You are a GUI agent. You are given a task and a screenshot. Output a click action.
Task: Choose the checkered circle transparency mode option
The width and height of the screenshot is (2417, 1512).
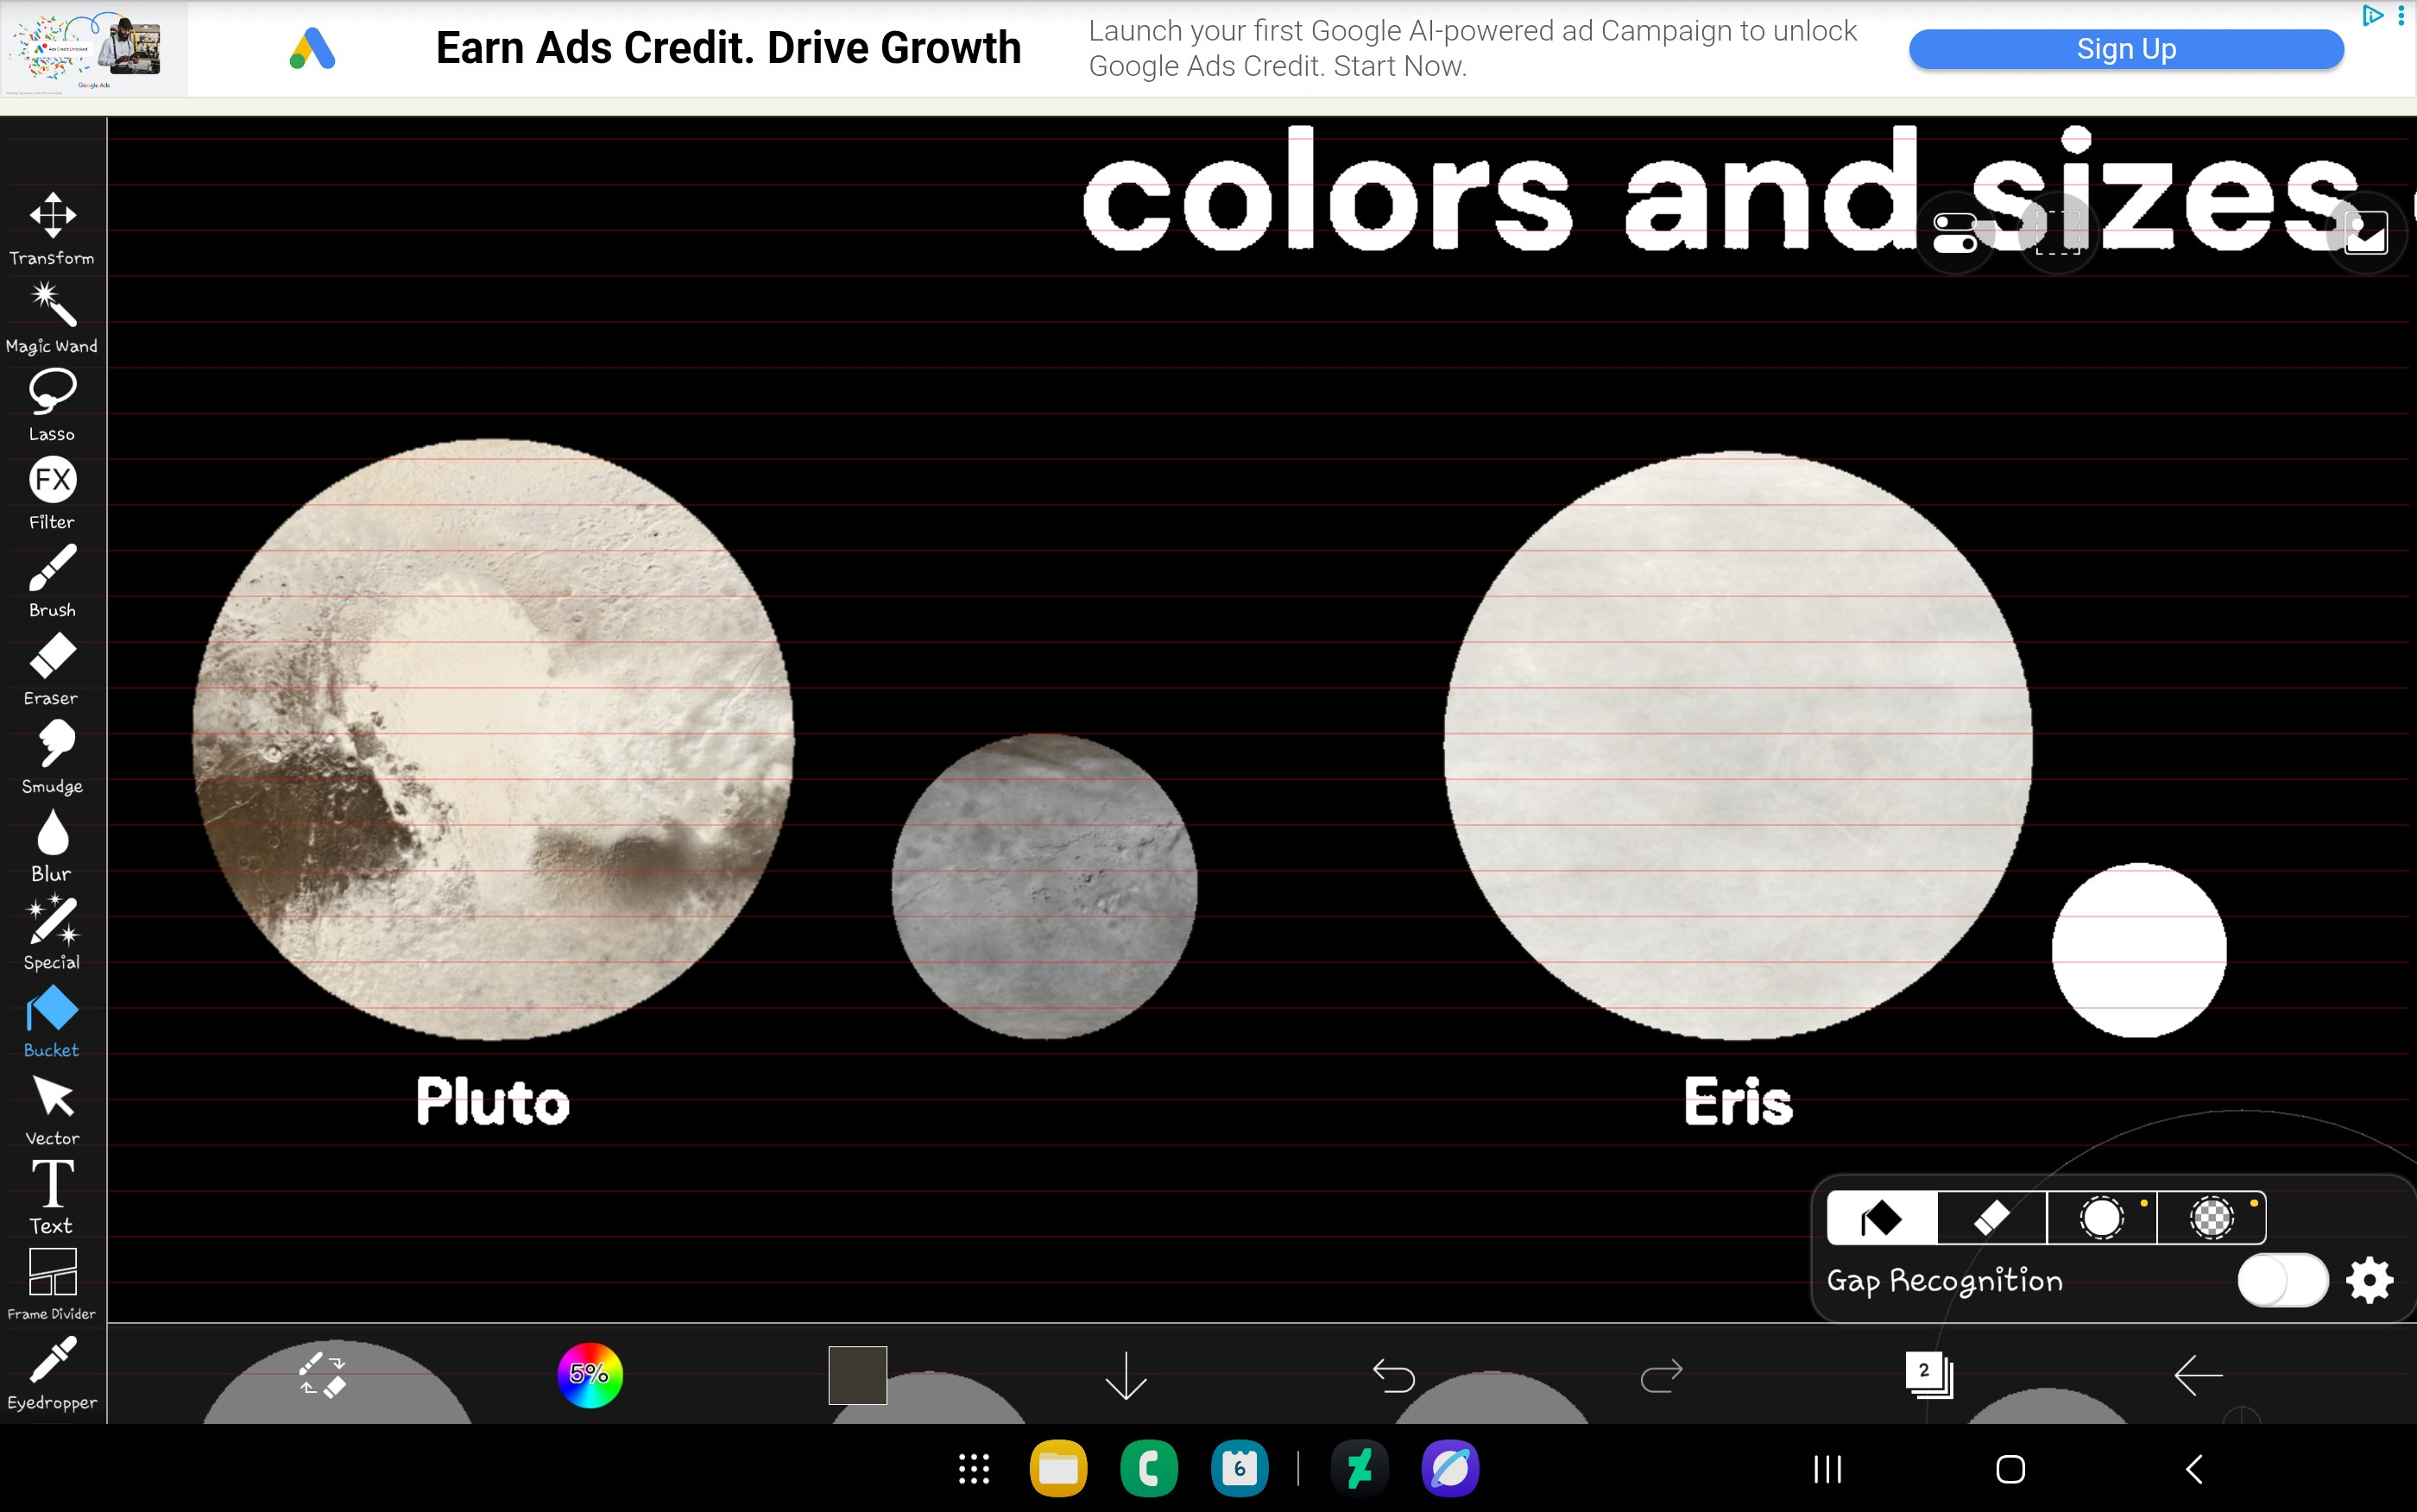(x=2212, y=1218)
